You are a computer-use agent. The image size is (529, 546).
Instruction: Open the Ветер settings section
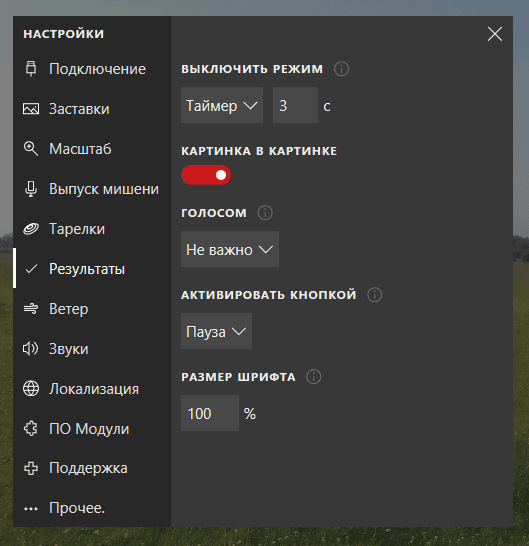click(92, 309)
